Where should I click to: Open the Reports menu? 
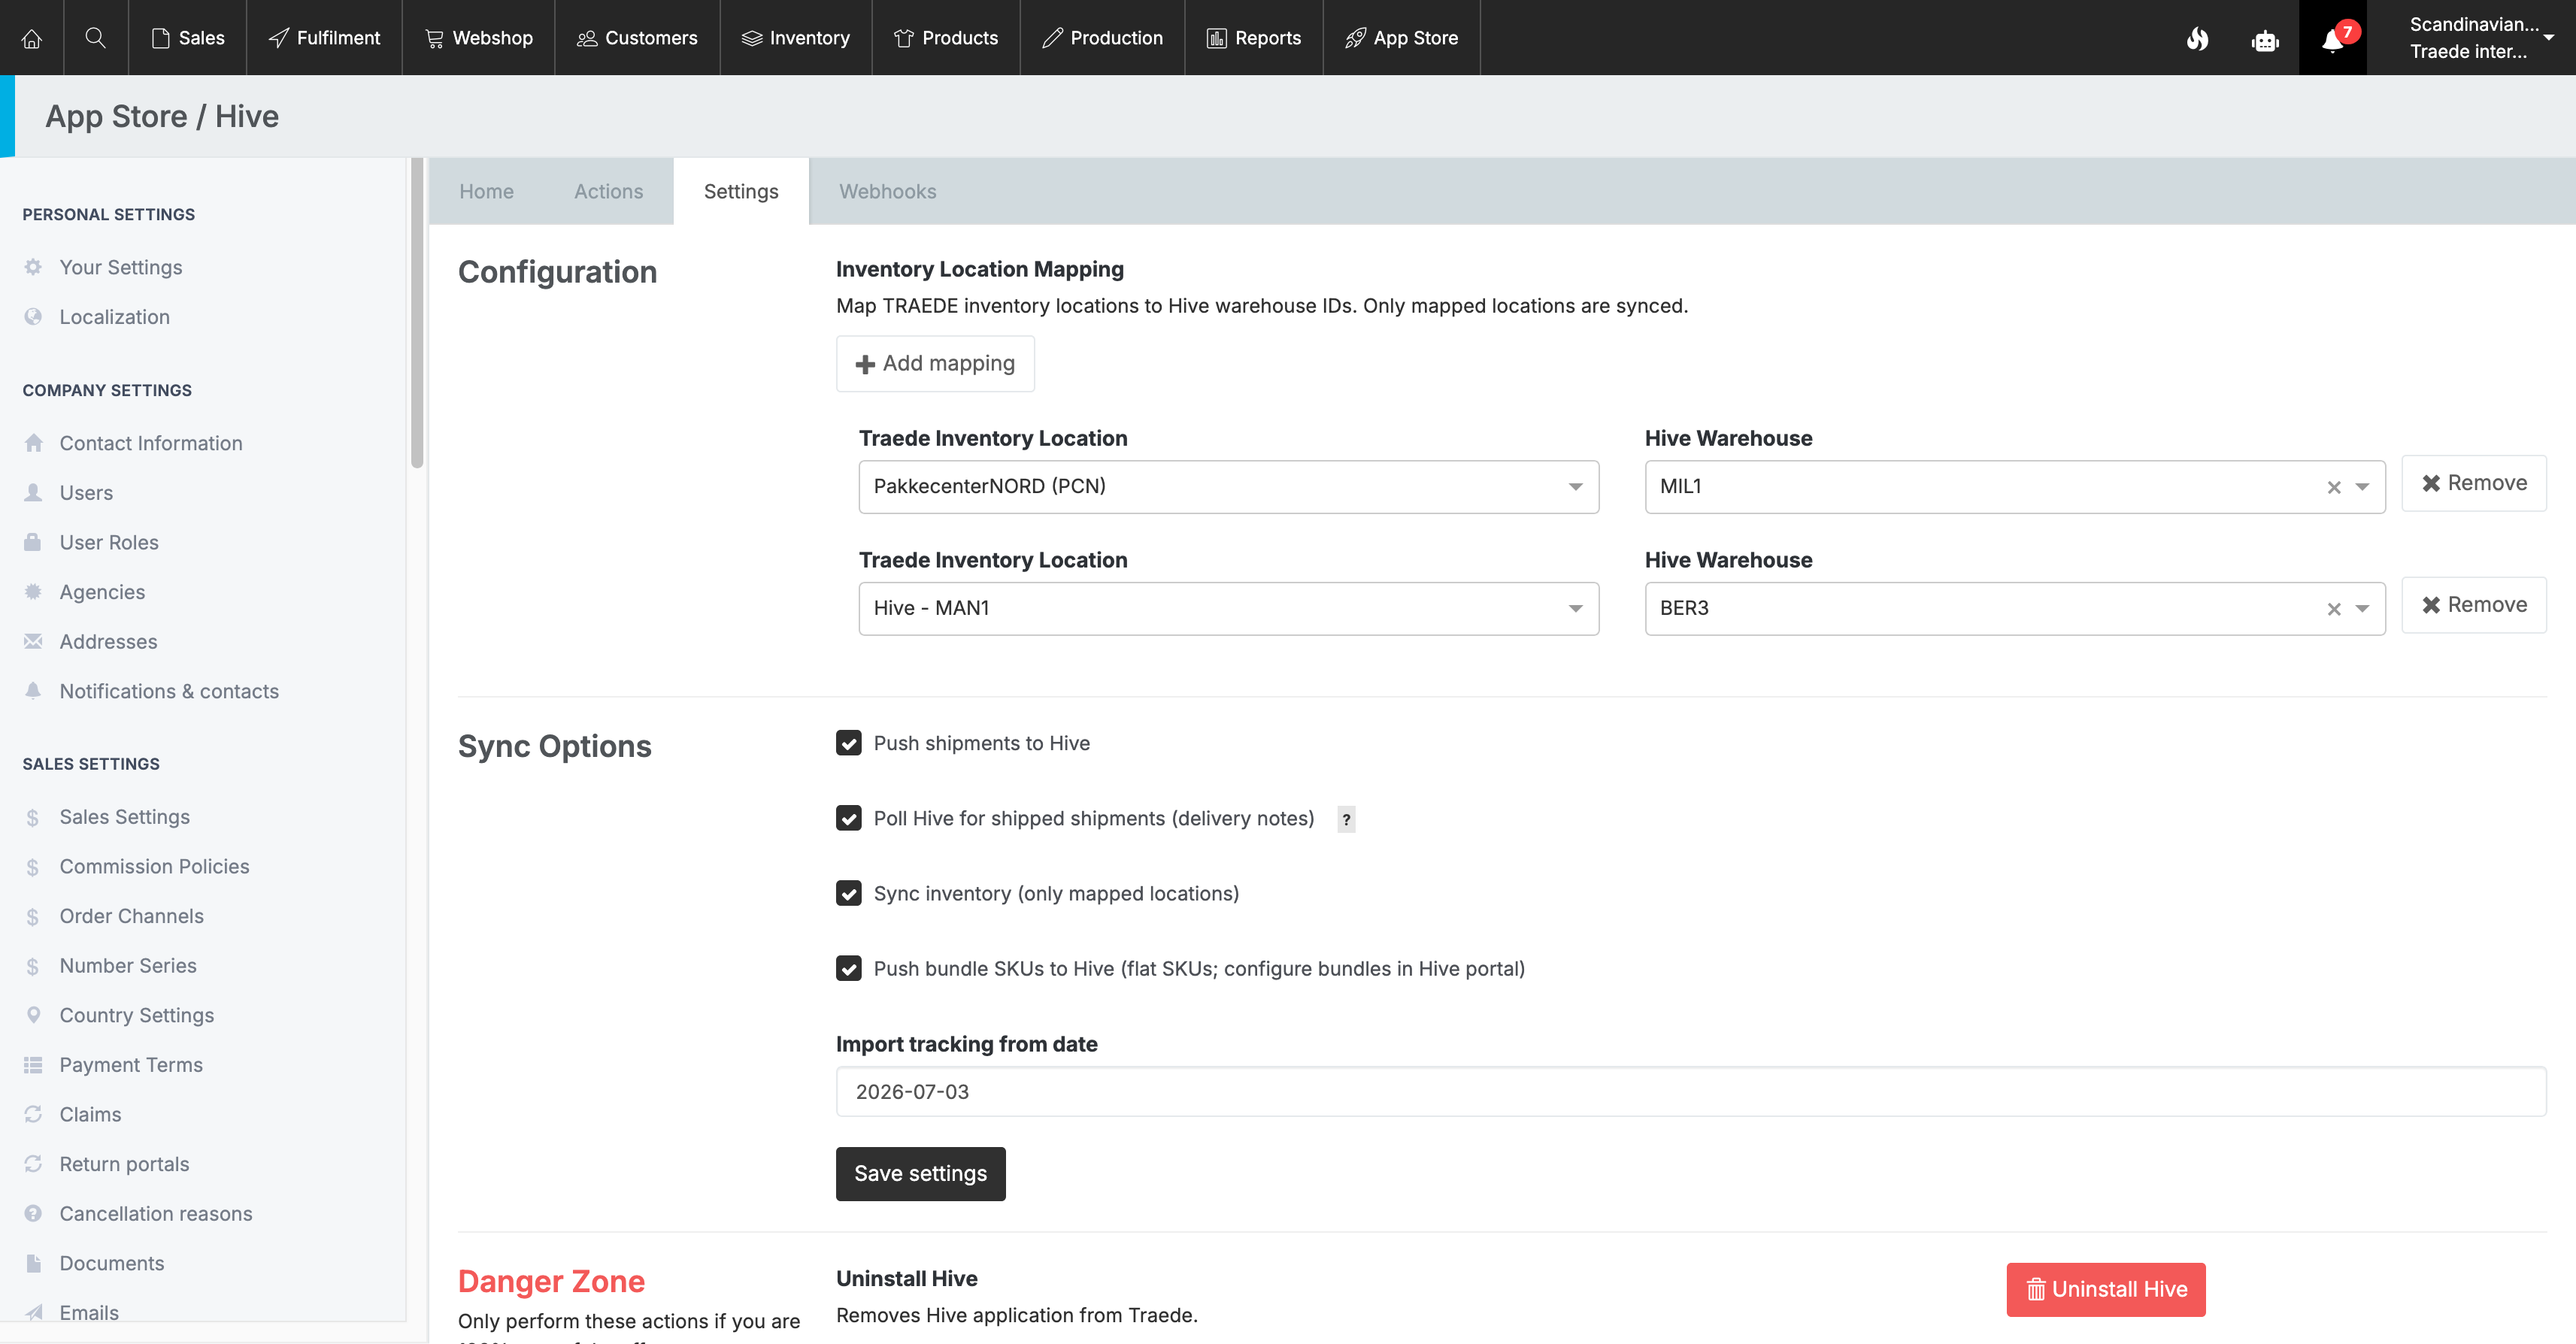[x=1254, y=38]
